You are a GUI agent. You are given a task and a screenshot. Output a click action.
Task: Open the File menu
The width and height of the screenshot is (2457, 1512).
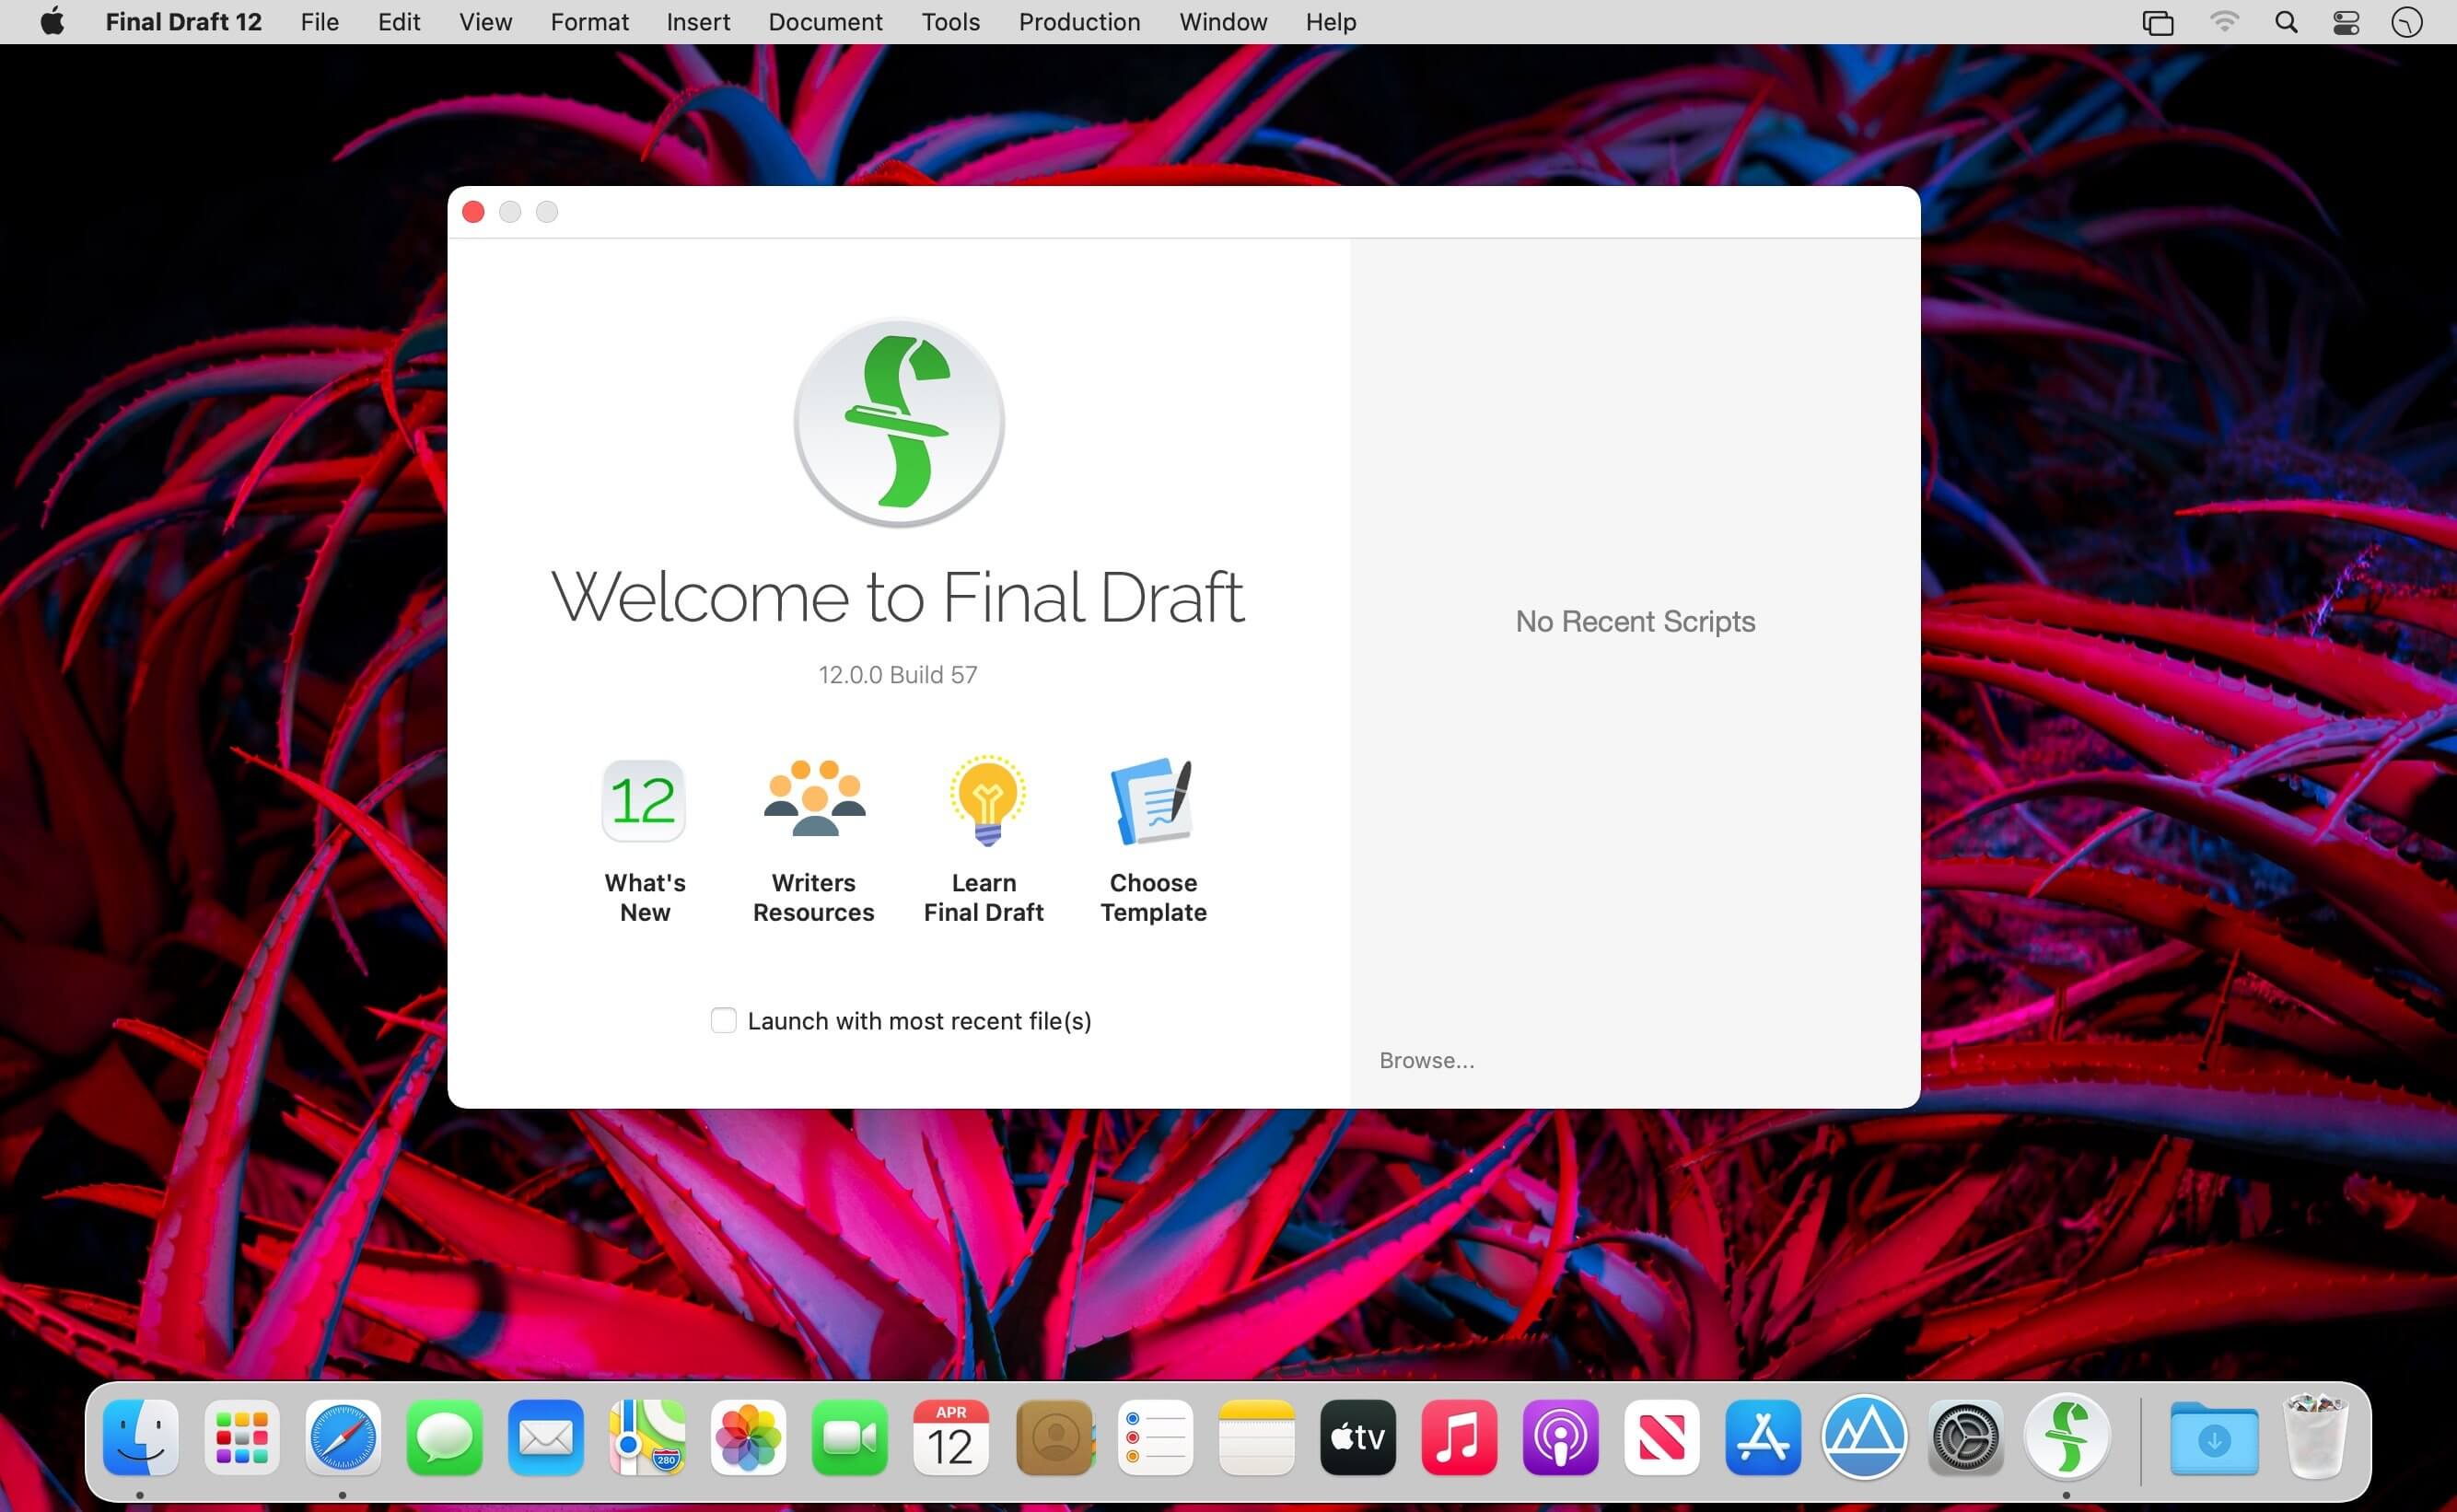(x=319, y=22)
